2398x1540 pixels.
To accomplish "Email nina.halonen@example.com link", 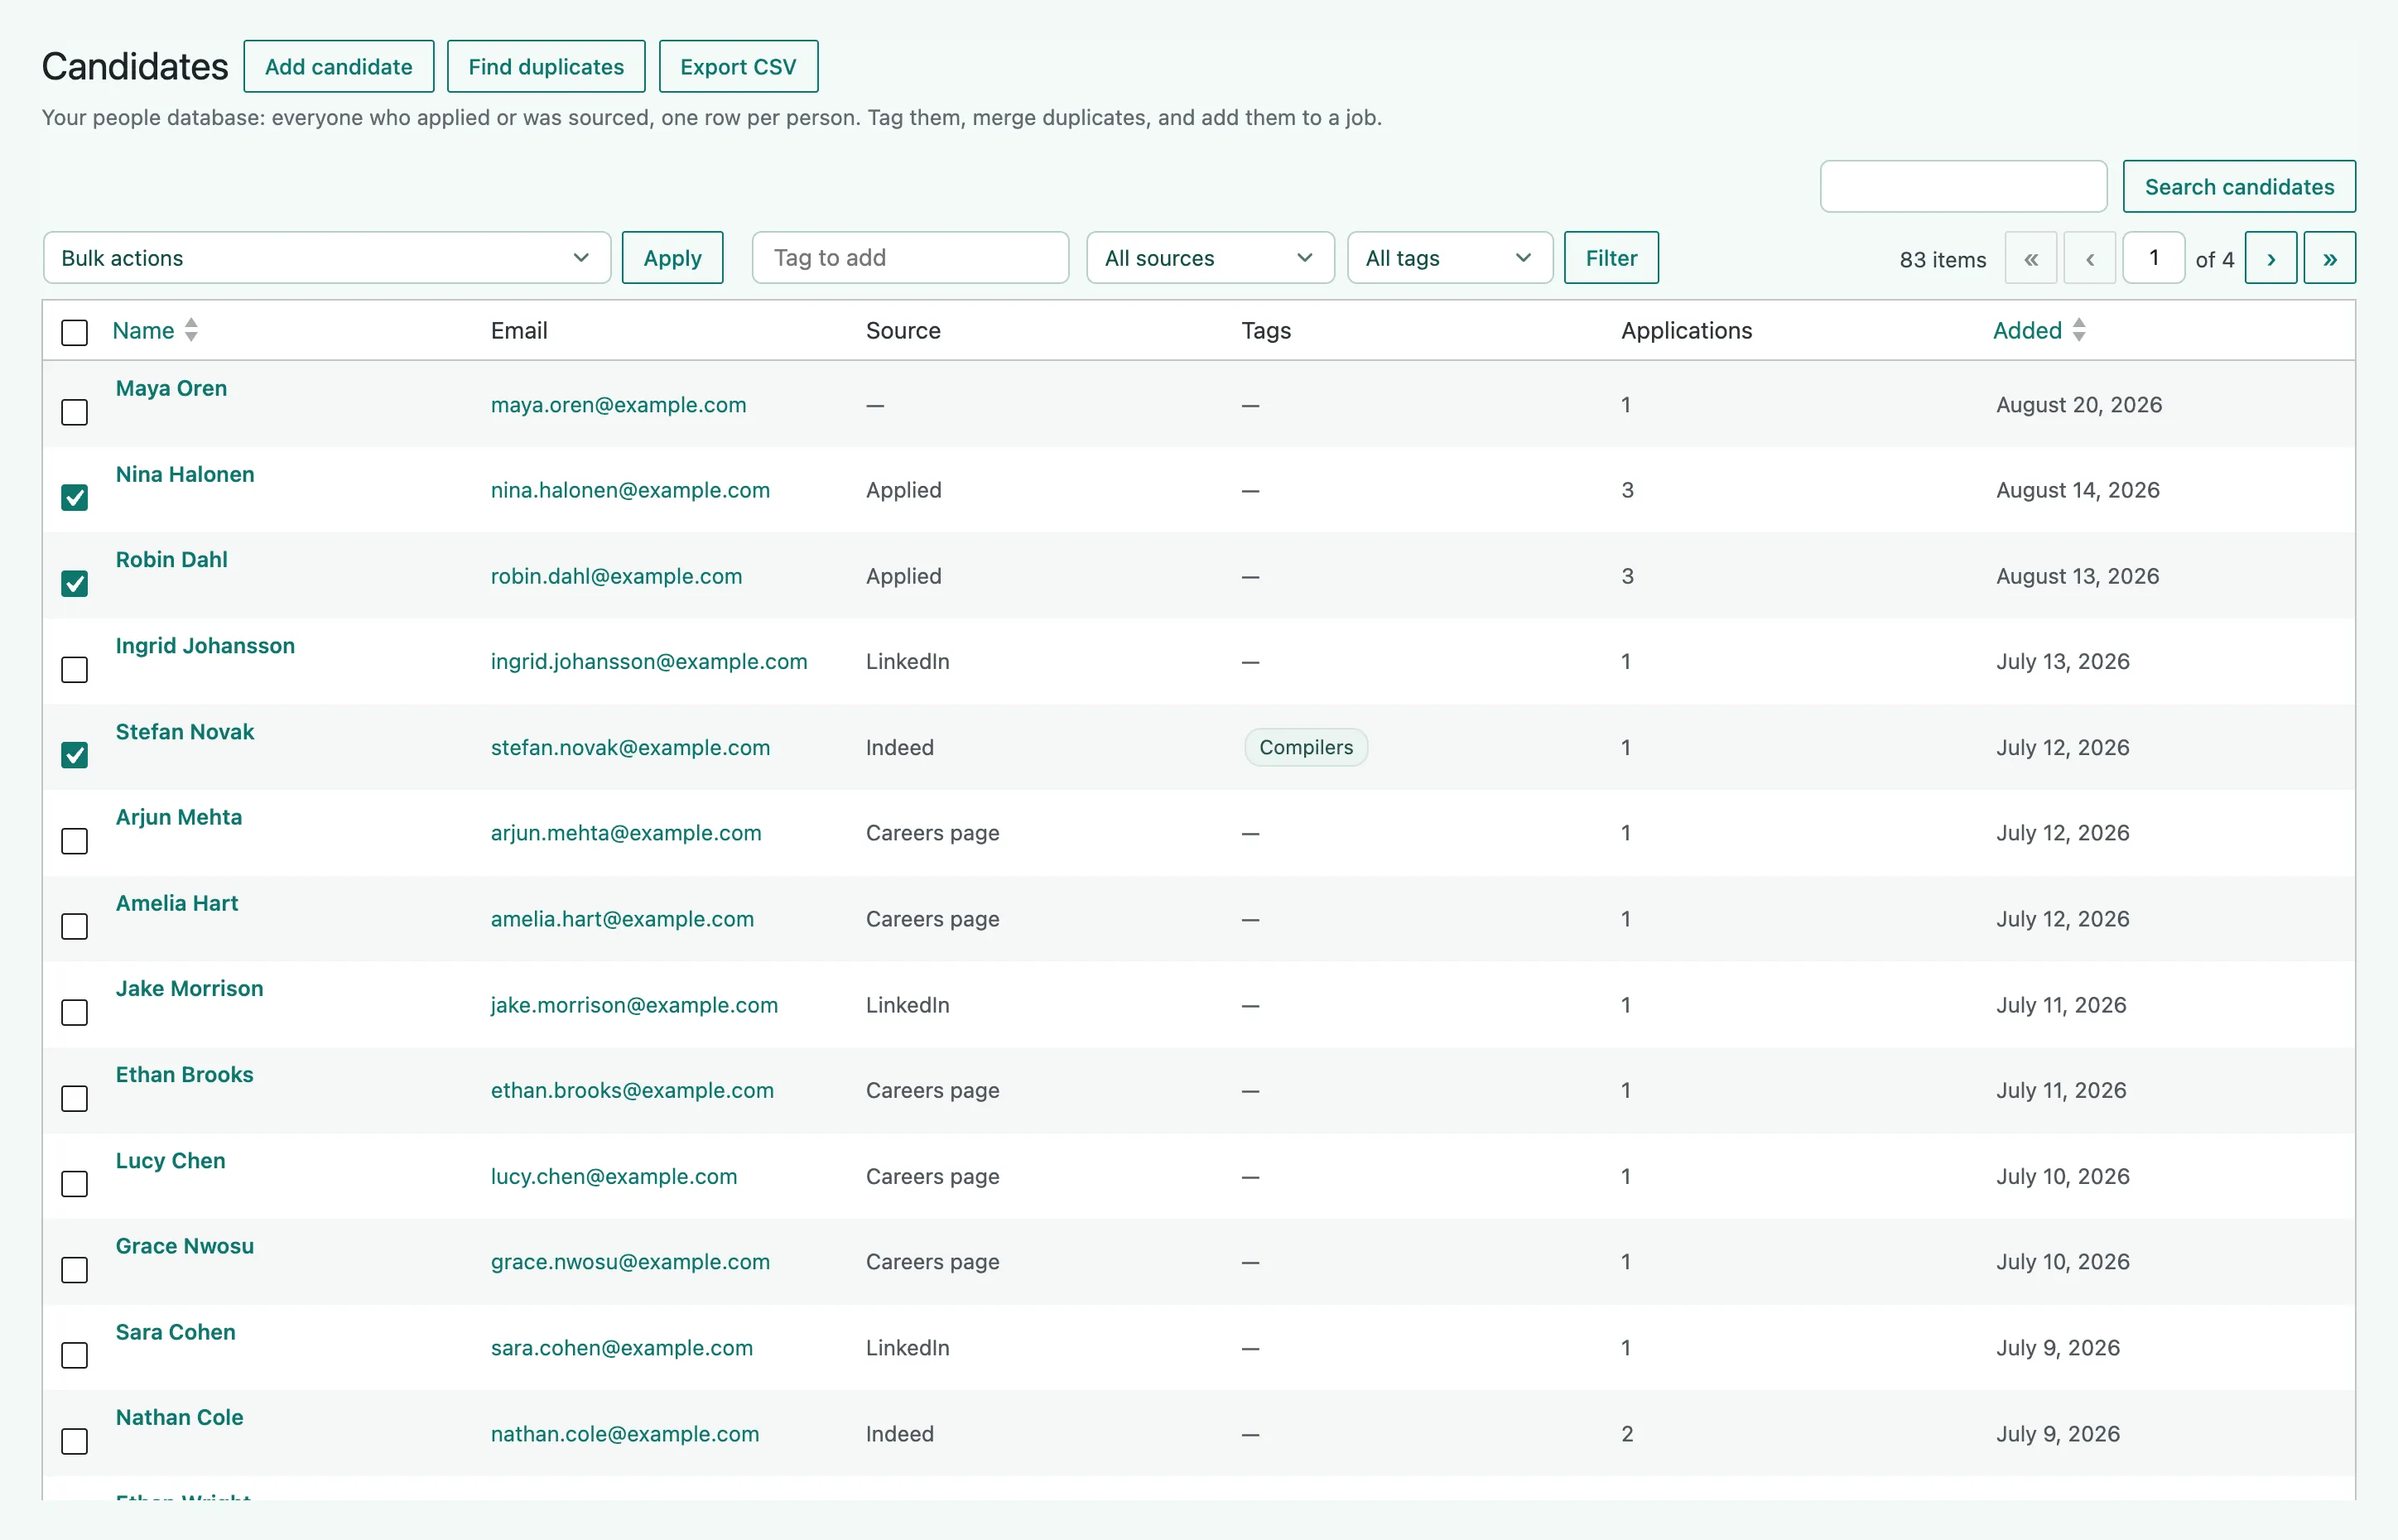I will [630, 490].
